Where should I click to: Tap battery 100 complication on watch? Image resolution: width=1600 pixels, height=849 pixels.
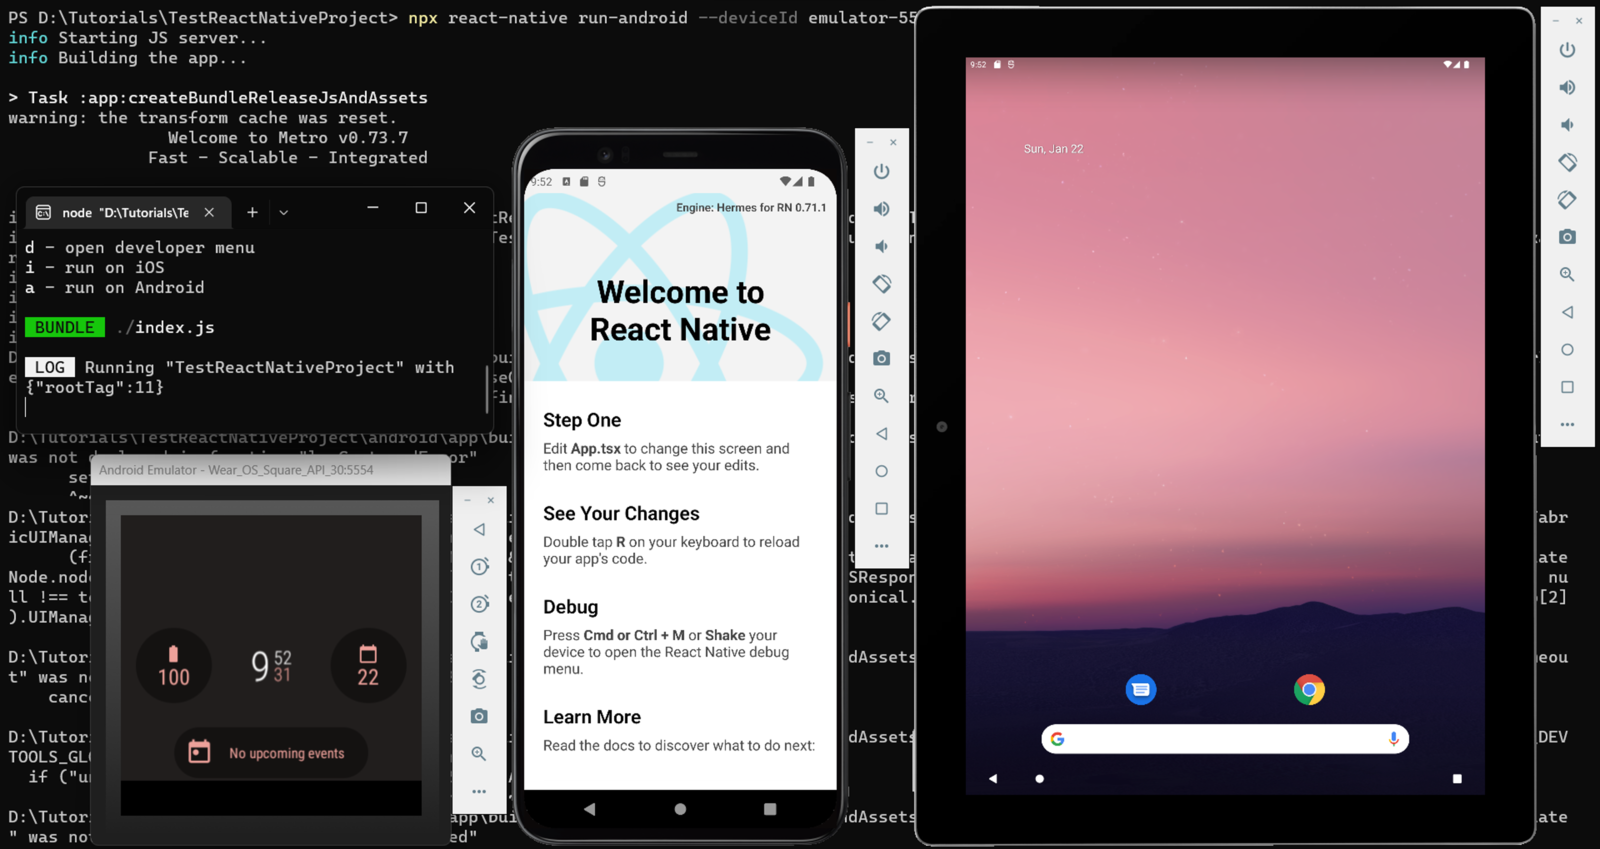coord(174,666)
